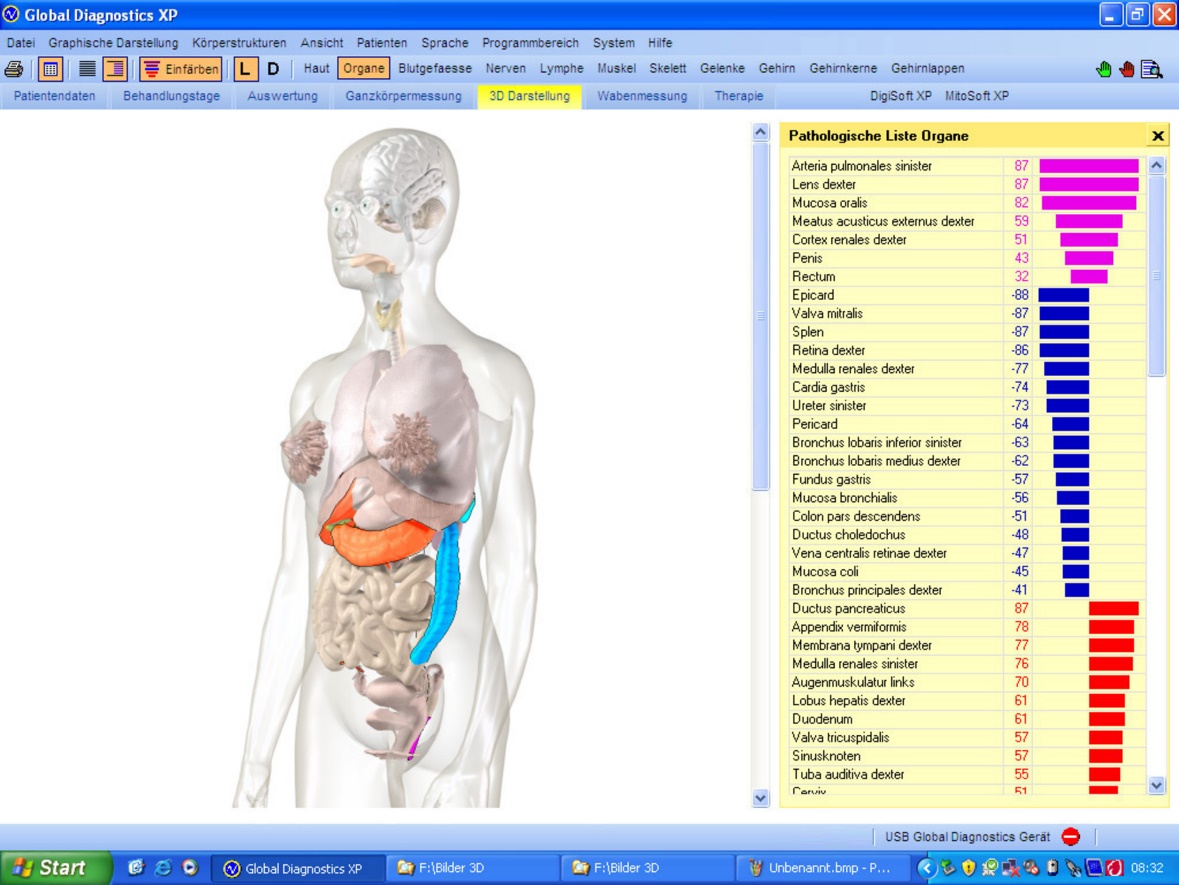The image size is (1179, 885).
Task: Open the Körperstrukturen menu
Action: [239, 43]
